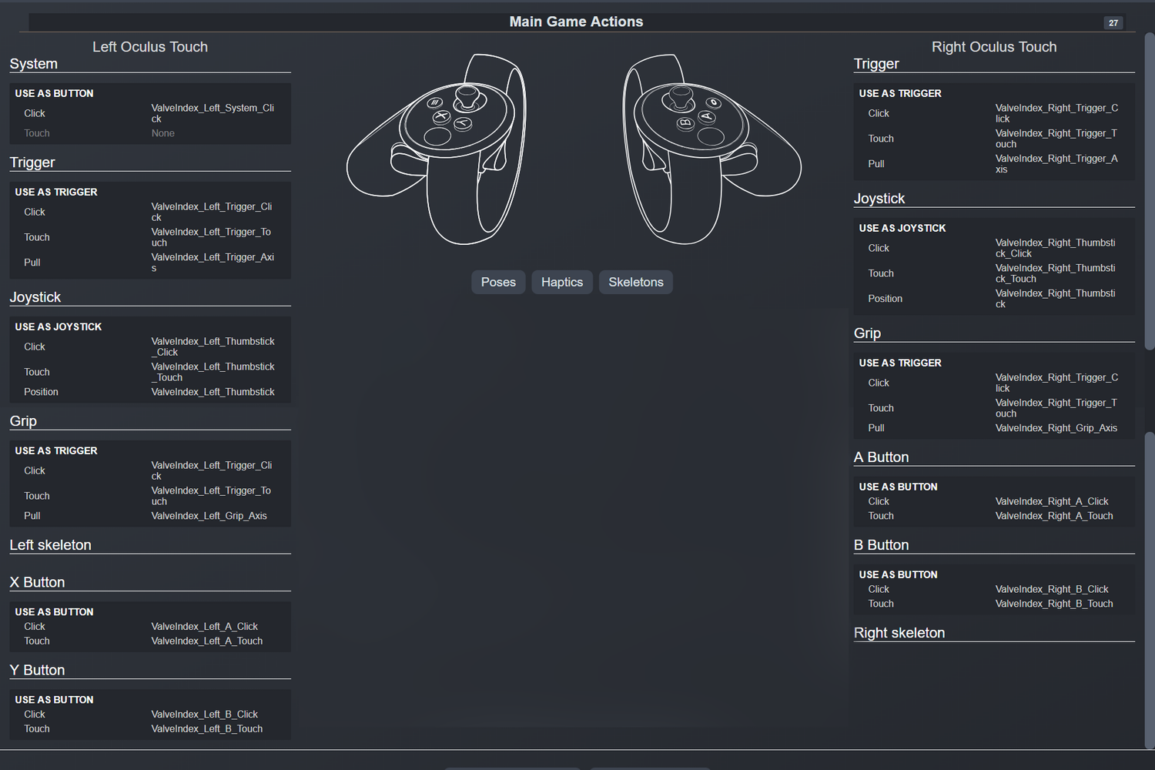The height and width of the screenshot is (770, 1155).
Task: Select ValveIndex_Right_Trigger_Touch in the right Trigger section
Action: [1056, 139]
